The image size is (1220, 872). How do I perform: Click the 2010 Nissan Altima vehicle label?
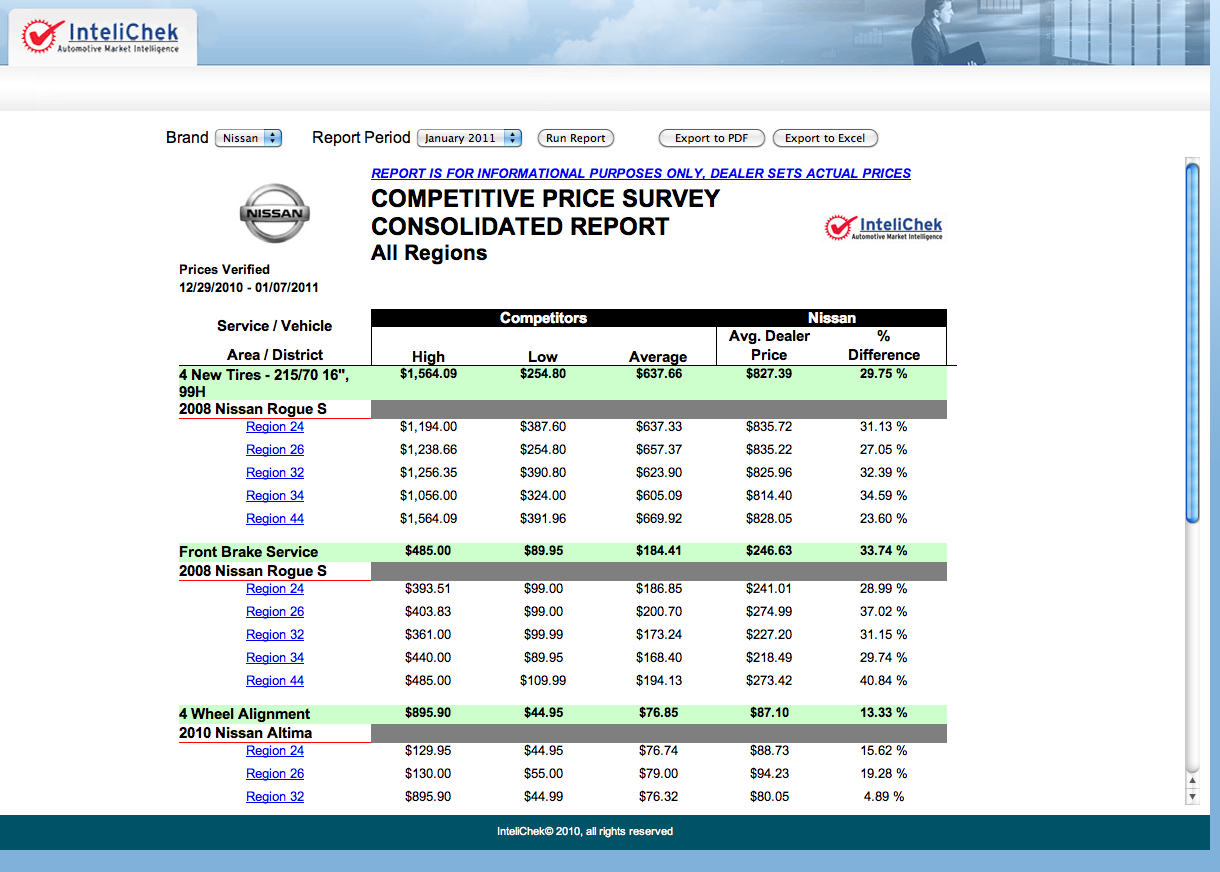tap(245, 733)
